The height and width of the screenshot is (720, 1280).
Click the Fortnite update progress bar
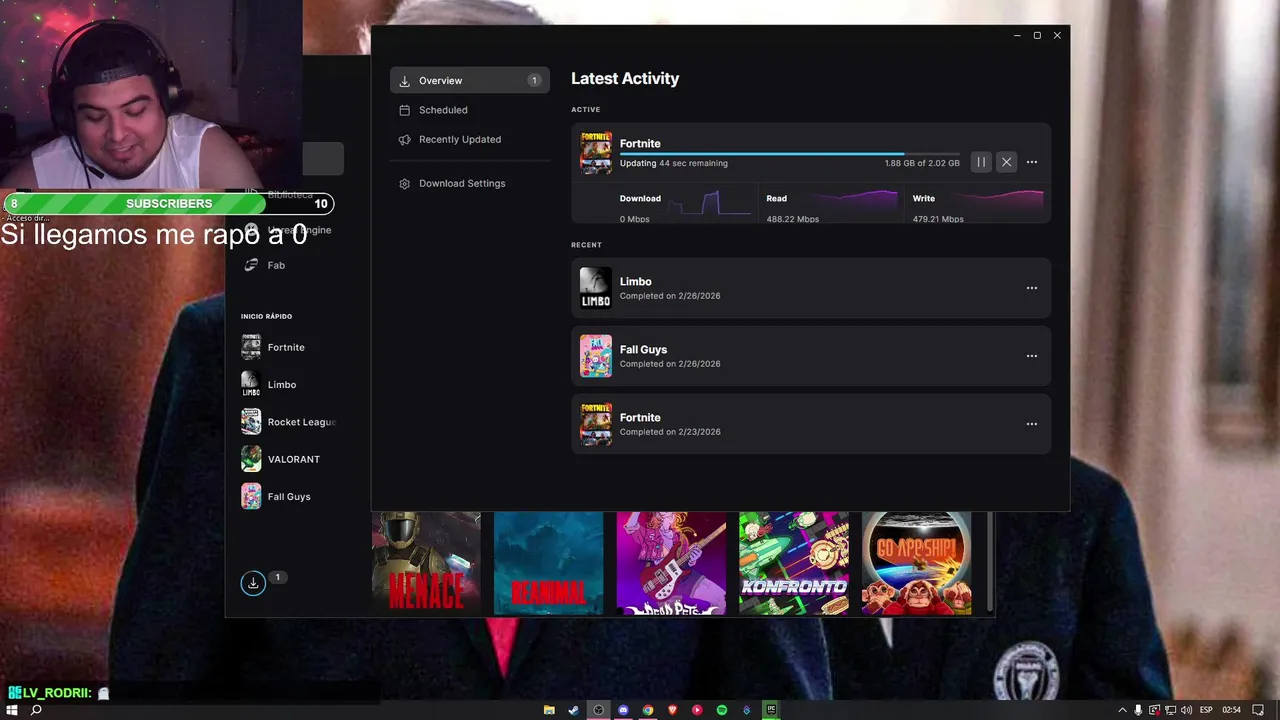(789, 154)
